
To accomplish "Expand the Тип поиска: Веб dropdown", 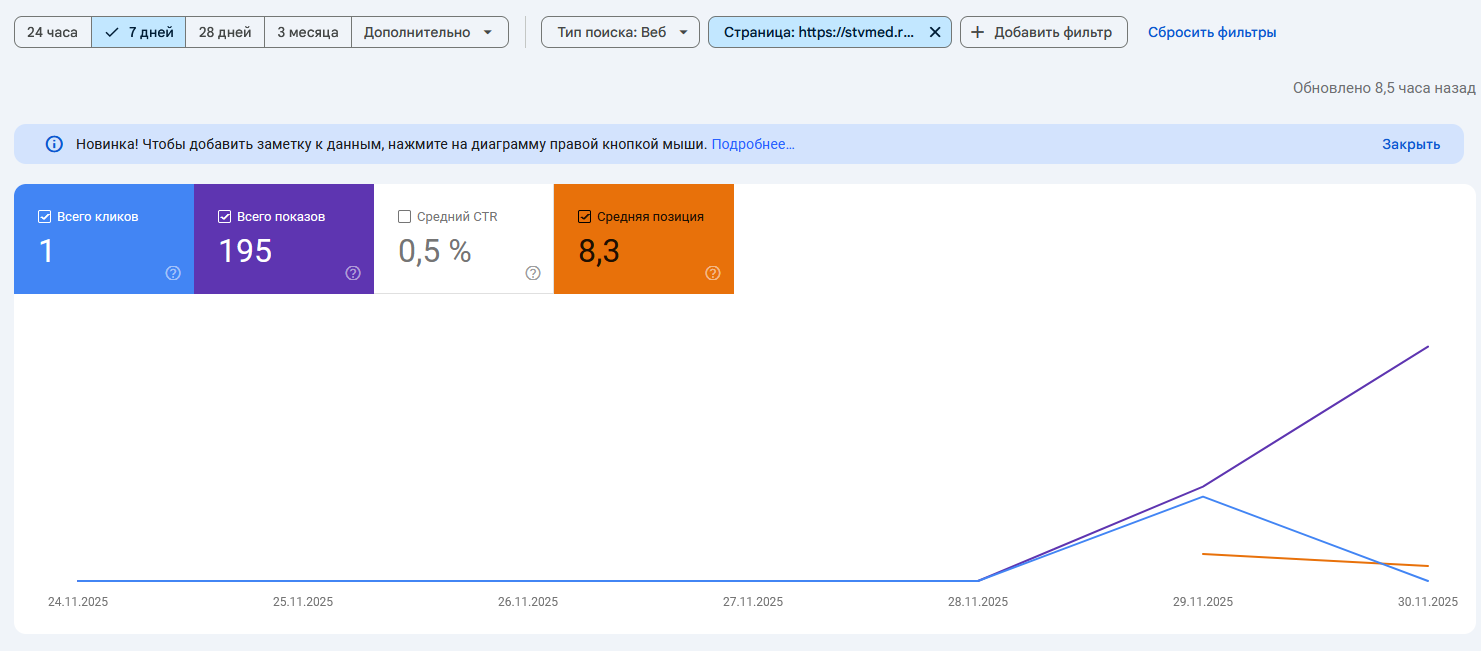I will [x=620, y=32].
